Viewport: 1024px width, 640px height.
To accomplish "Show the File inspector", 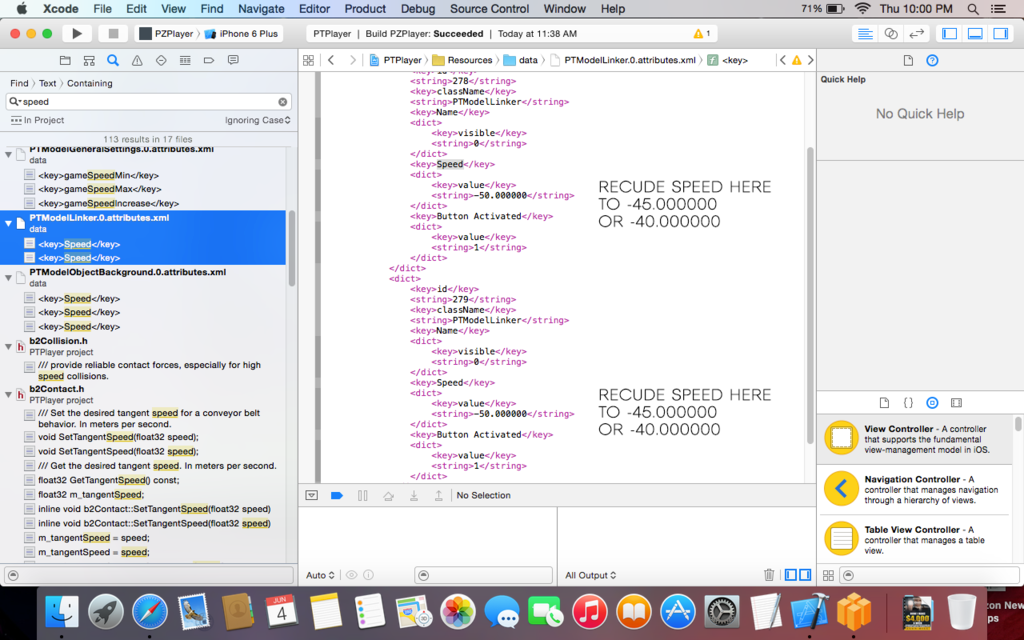I will click(x=908, y=60).
